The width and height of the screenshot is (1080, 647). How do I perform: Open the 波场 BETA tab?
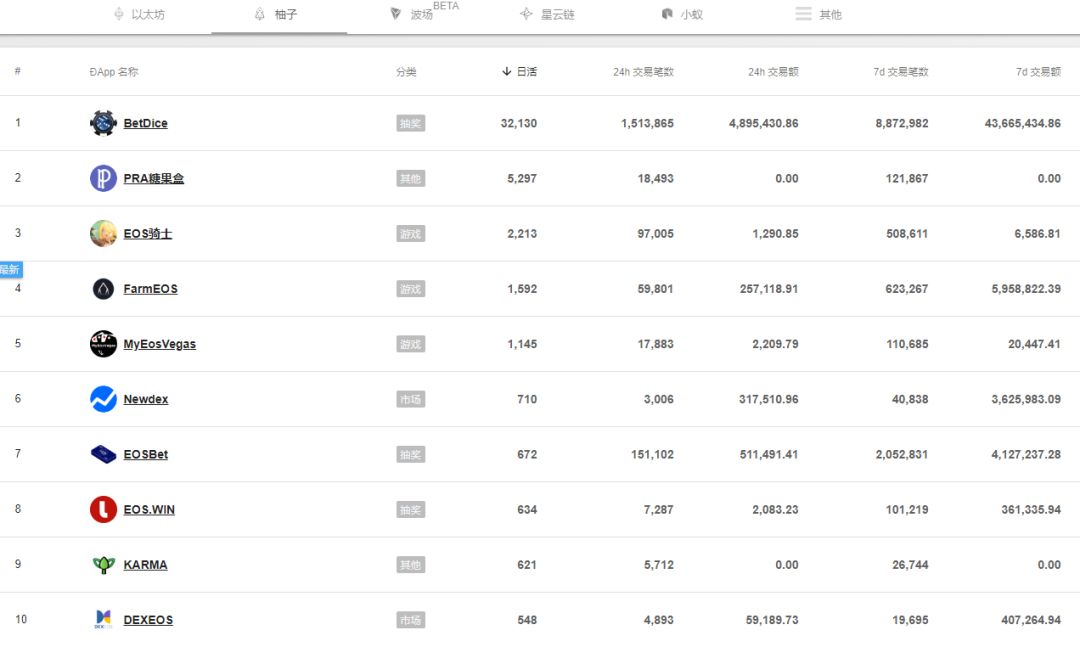pos(424,12)
